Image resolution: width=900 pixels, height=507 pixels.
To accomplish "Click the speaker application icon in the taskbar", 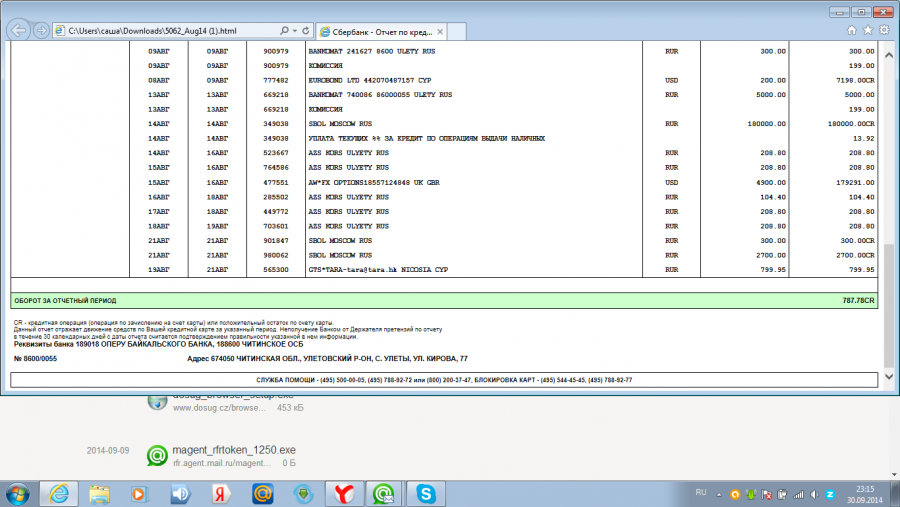I will tap(180, 494).
